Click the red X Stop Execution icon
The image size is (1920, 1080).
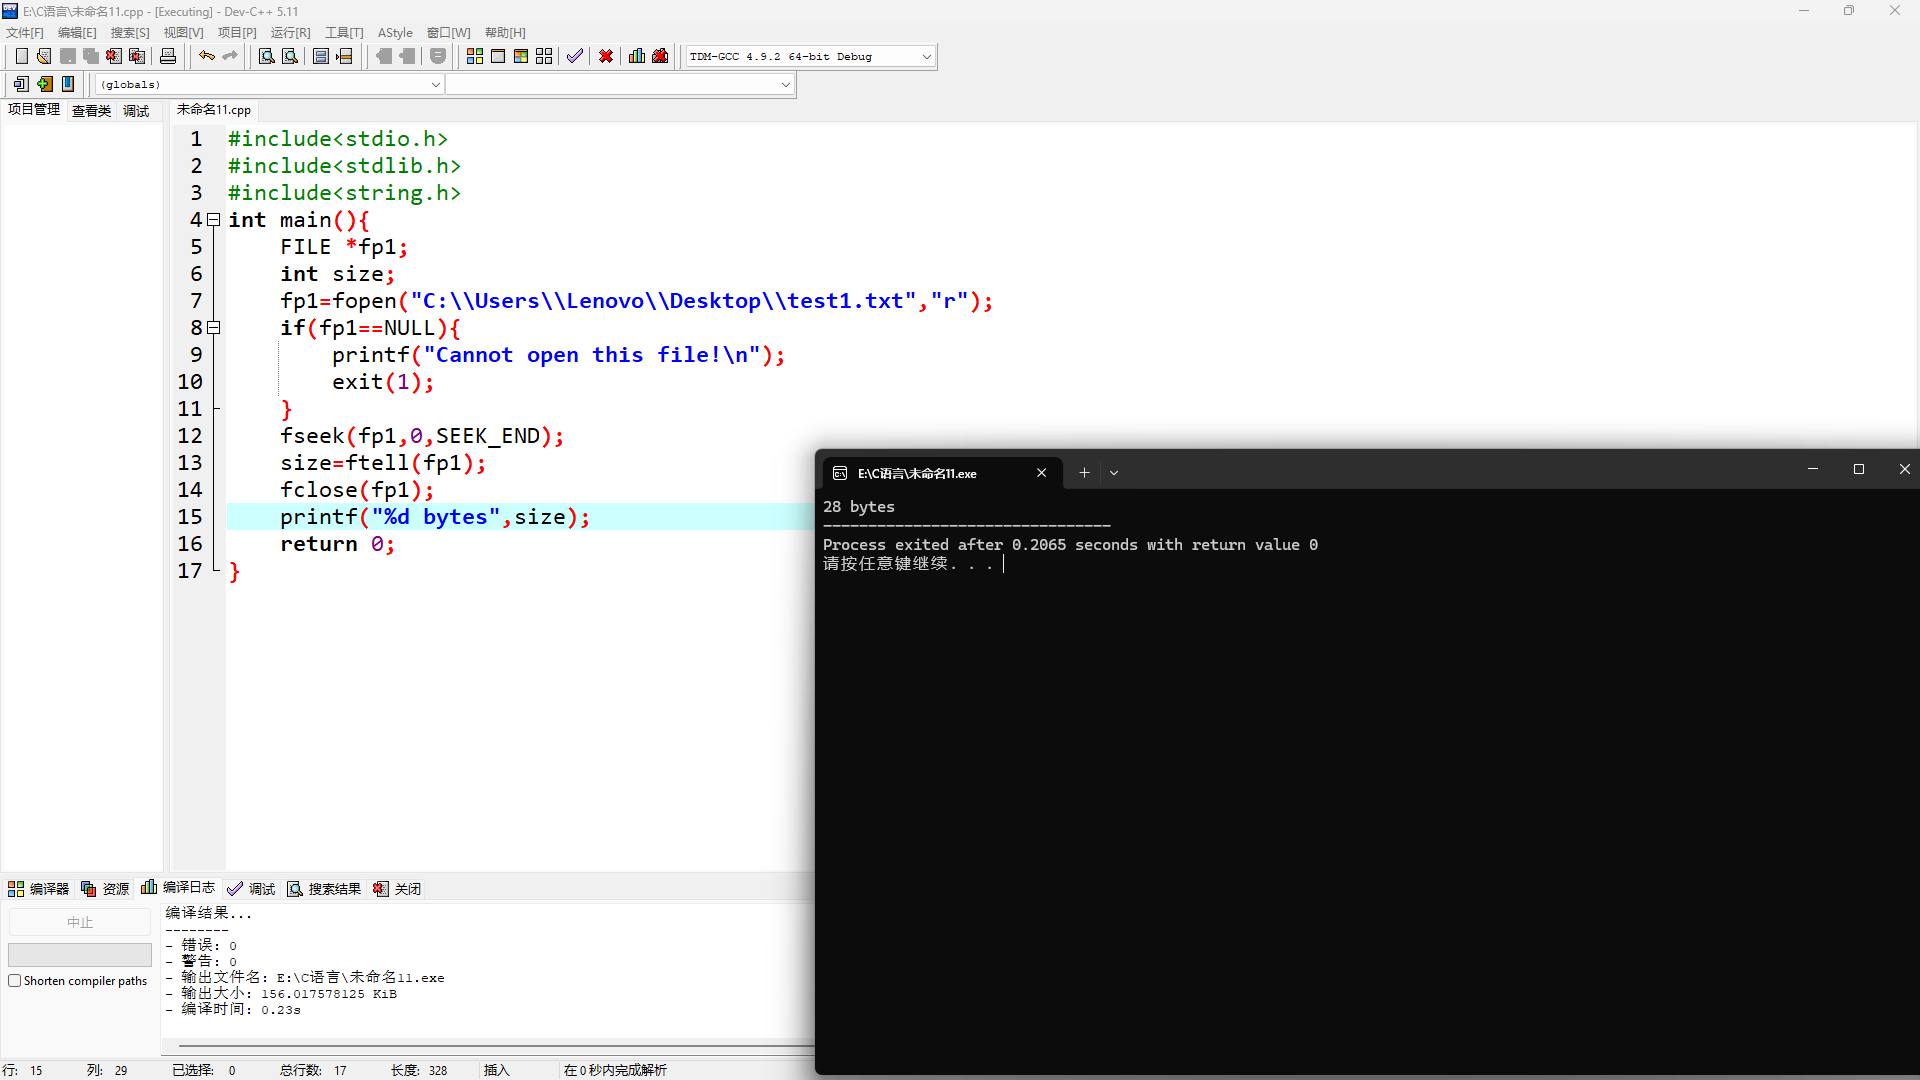[606, 56]
